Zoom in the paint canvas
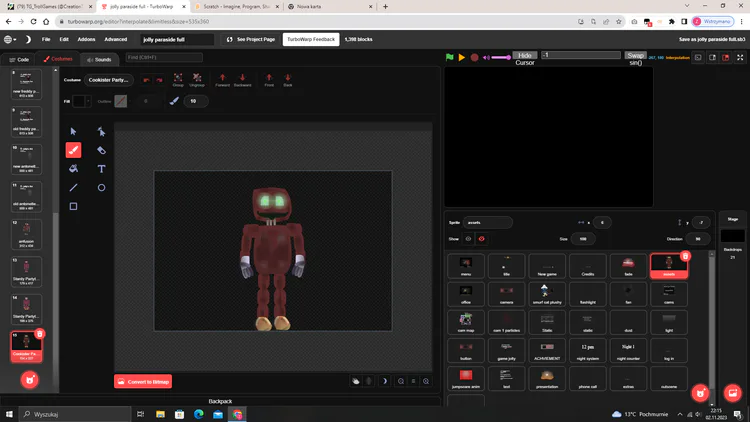Screen dimensions: 750x422 [426, 381]
